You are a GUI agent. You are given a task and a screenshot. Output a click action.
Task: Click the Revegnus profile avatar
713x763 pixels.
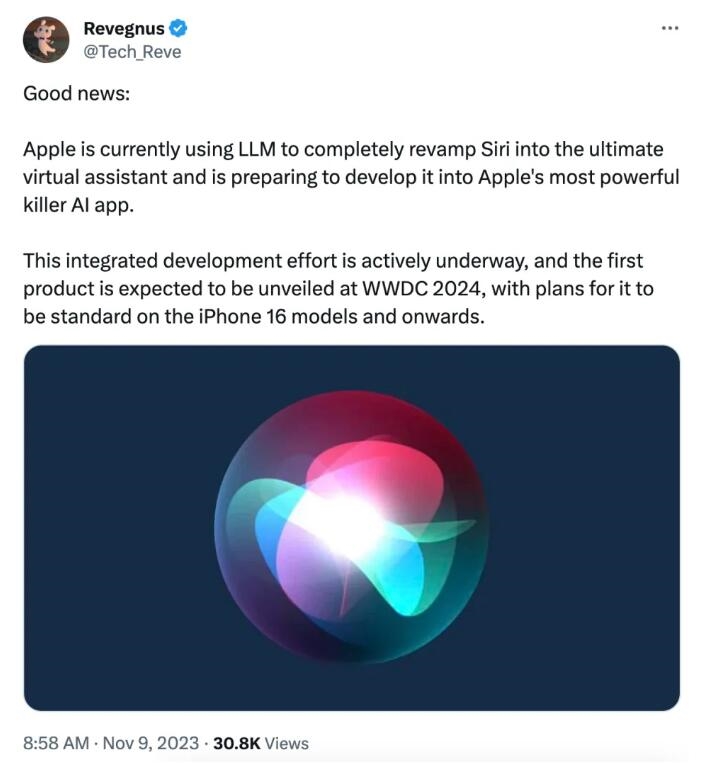pyautogui.click(x=46, y=39)
